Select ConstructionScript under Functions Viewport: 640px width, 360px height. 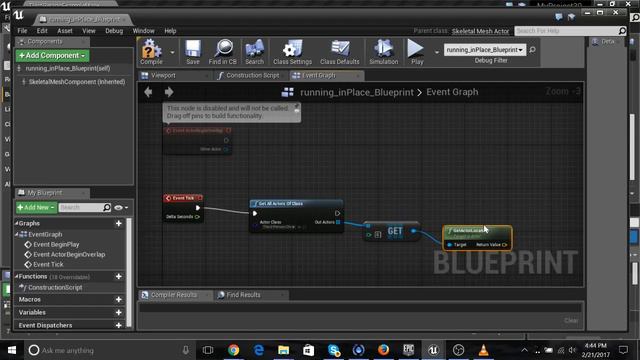tap(55, 287)
